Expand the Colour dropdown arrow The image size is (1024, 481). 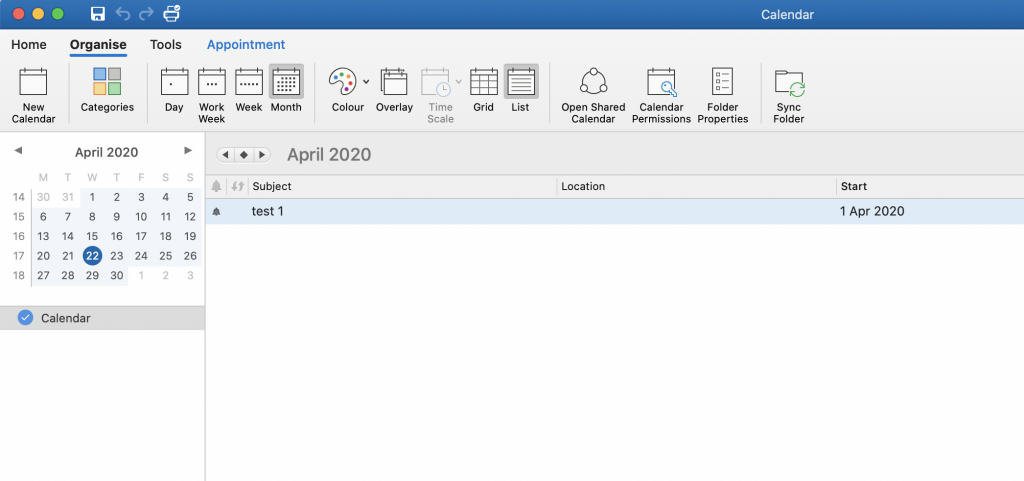pyautogui.click(x=366, y=82)
